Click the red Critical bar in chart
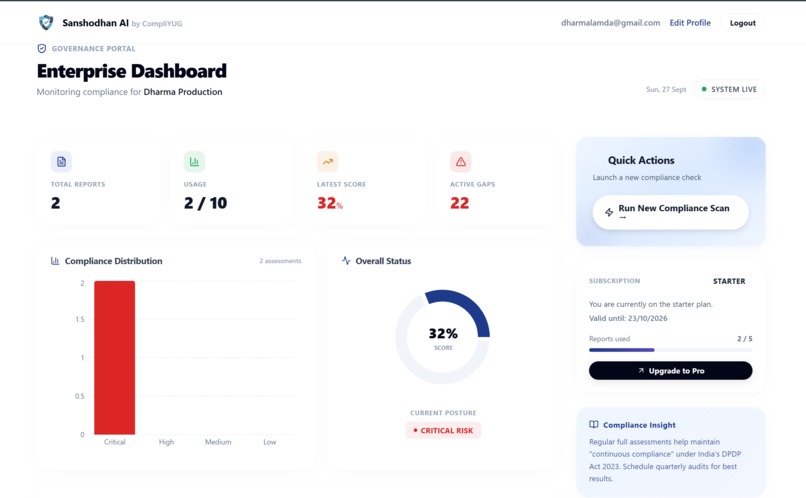Viewport: 806px width, 498px height. pos(115,358)
